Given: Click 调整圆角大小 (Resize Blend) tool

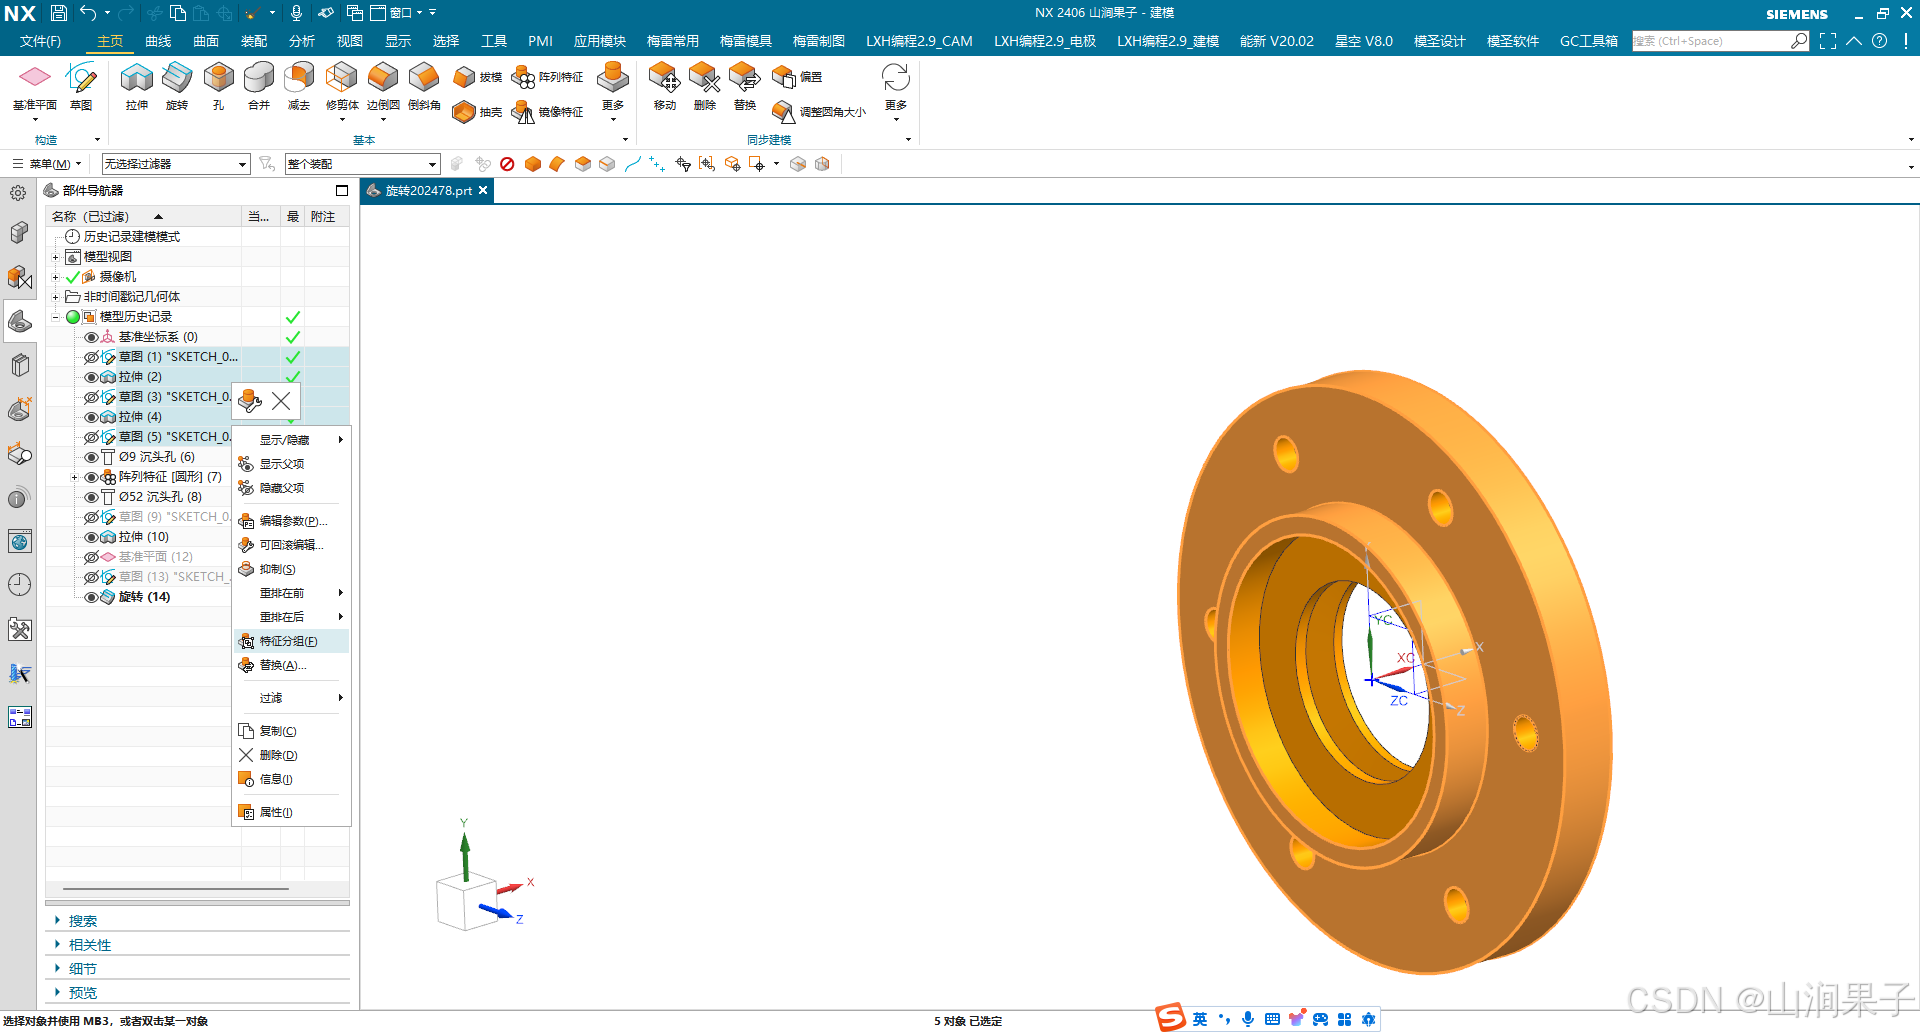Looking at the screenshot, I should [819, 112].
